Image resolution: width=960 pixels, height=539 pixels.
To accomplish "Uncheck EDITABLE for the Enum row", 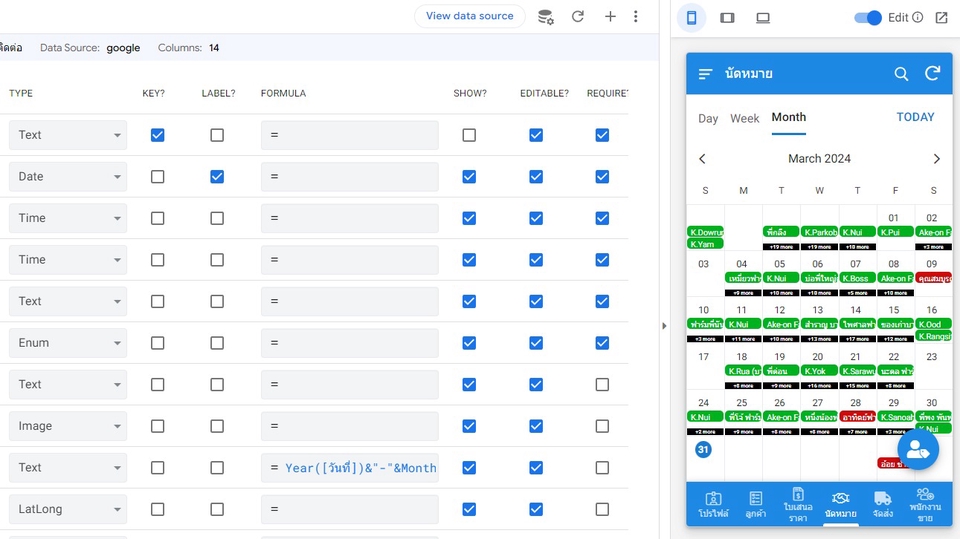I will (x=536, y=343).
